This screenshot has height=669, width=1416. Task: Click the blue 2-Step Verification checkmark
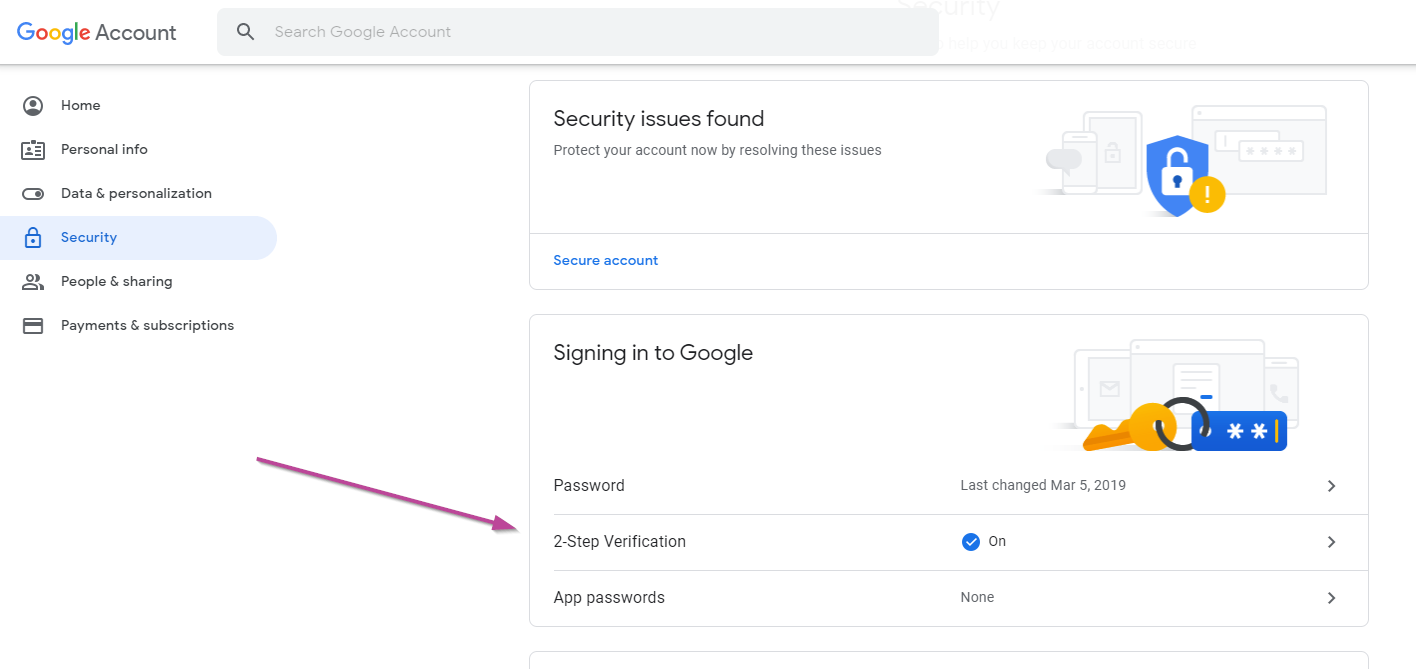pyautogui.click(x=970, y=542)
